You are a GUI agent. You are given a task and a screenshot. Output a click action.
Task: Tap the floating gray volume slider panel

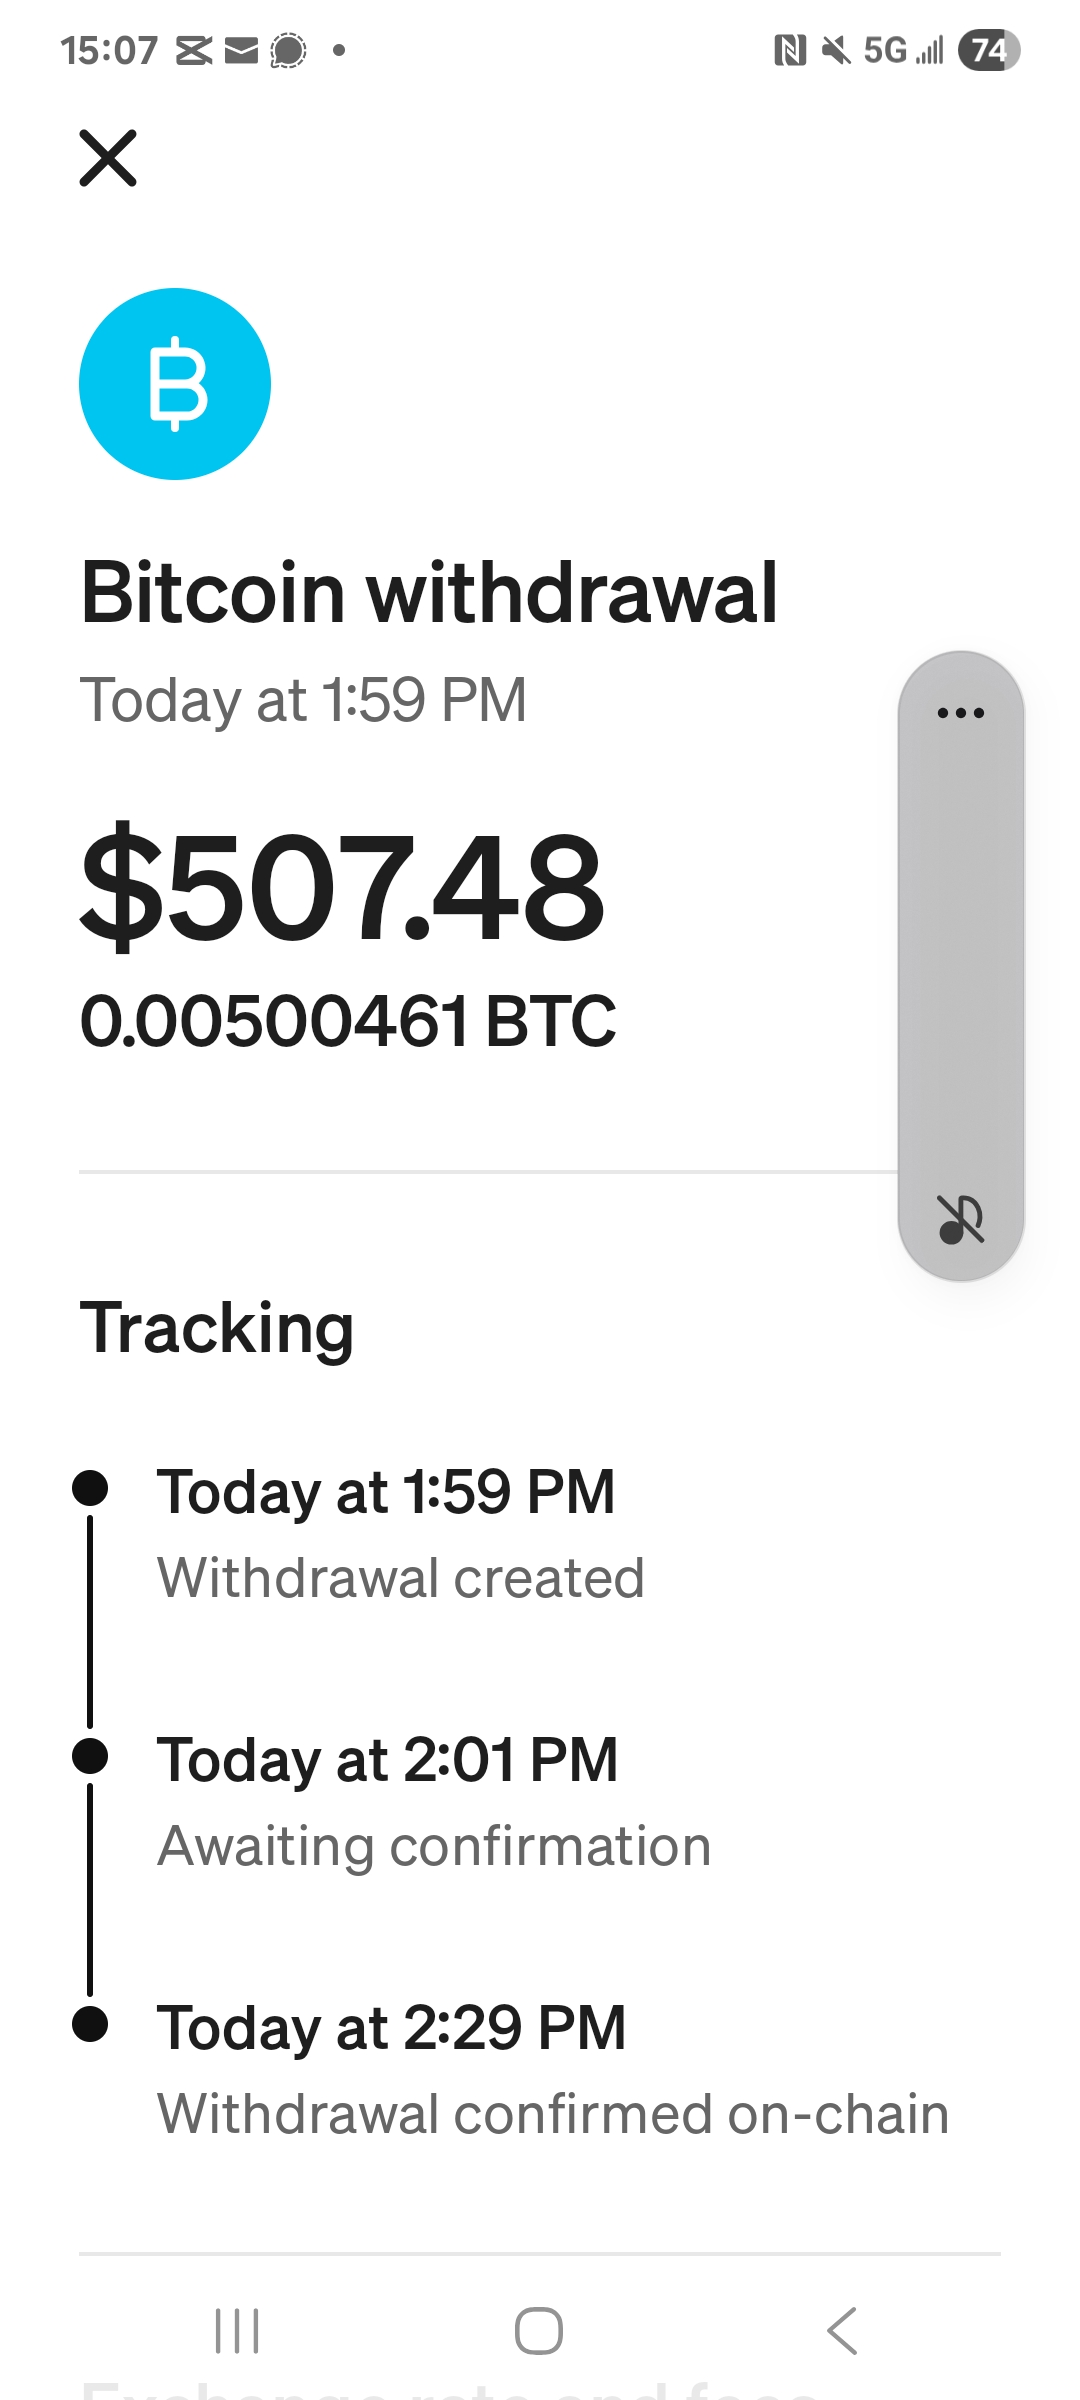point(961,960)
